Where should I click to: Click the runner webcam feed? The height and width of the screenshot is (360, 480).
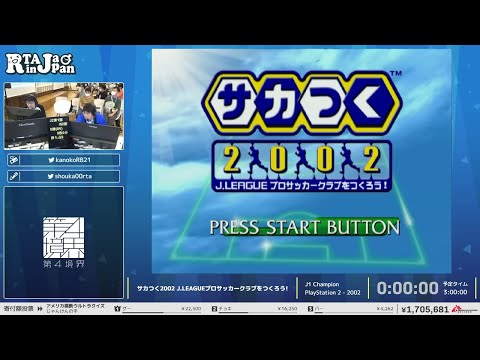point(64,116)
